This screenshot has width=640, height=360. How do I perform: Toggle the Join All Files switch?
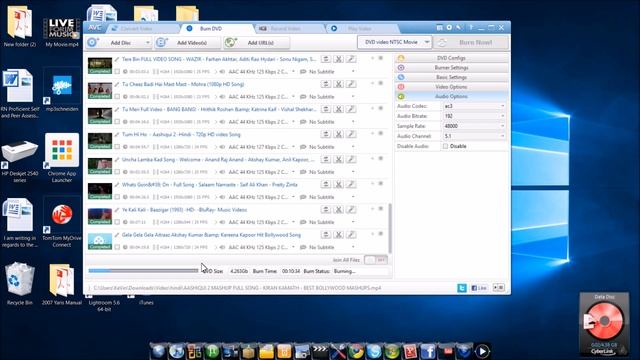(x=376, y=260)
